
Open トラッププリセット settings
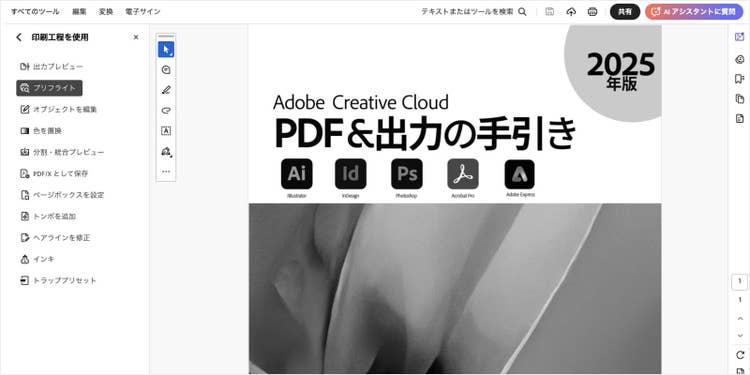pyautogui.click(x=58, y=280)
